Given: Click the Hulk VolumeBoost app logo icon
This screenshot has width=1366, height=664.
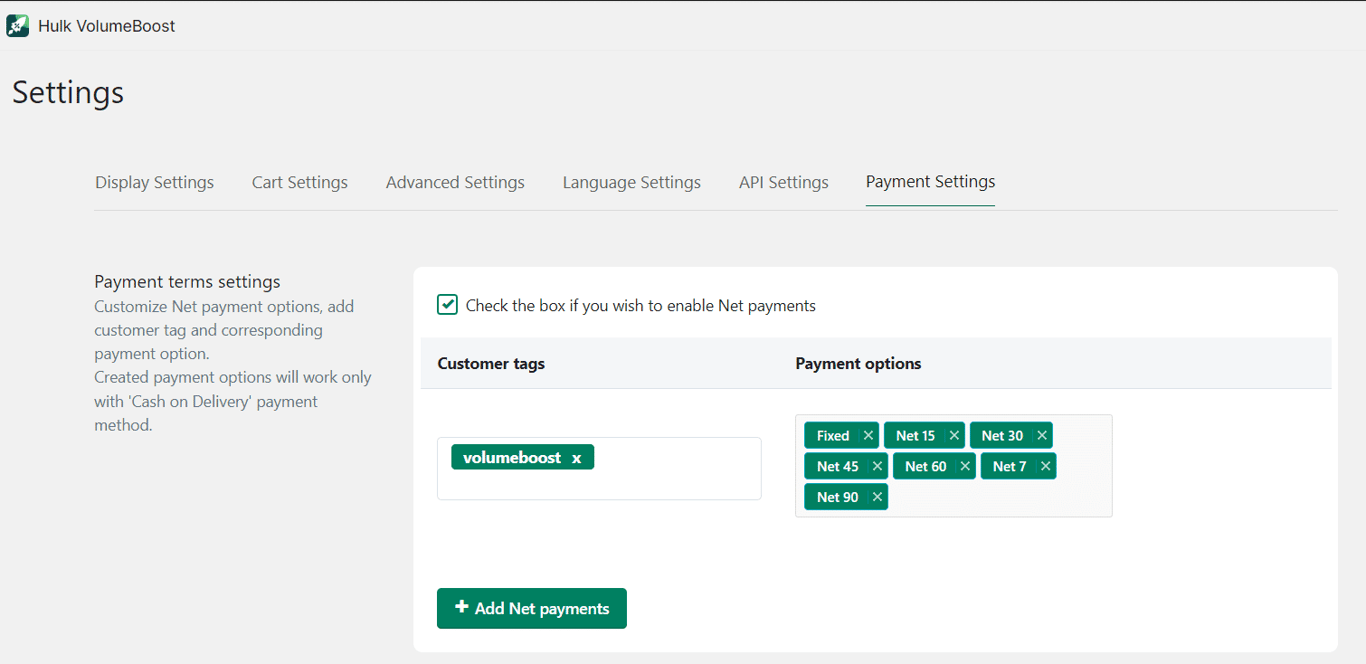Looking at the screenshot, I should [17, 26].
